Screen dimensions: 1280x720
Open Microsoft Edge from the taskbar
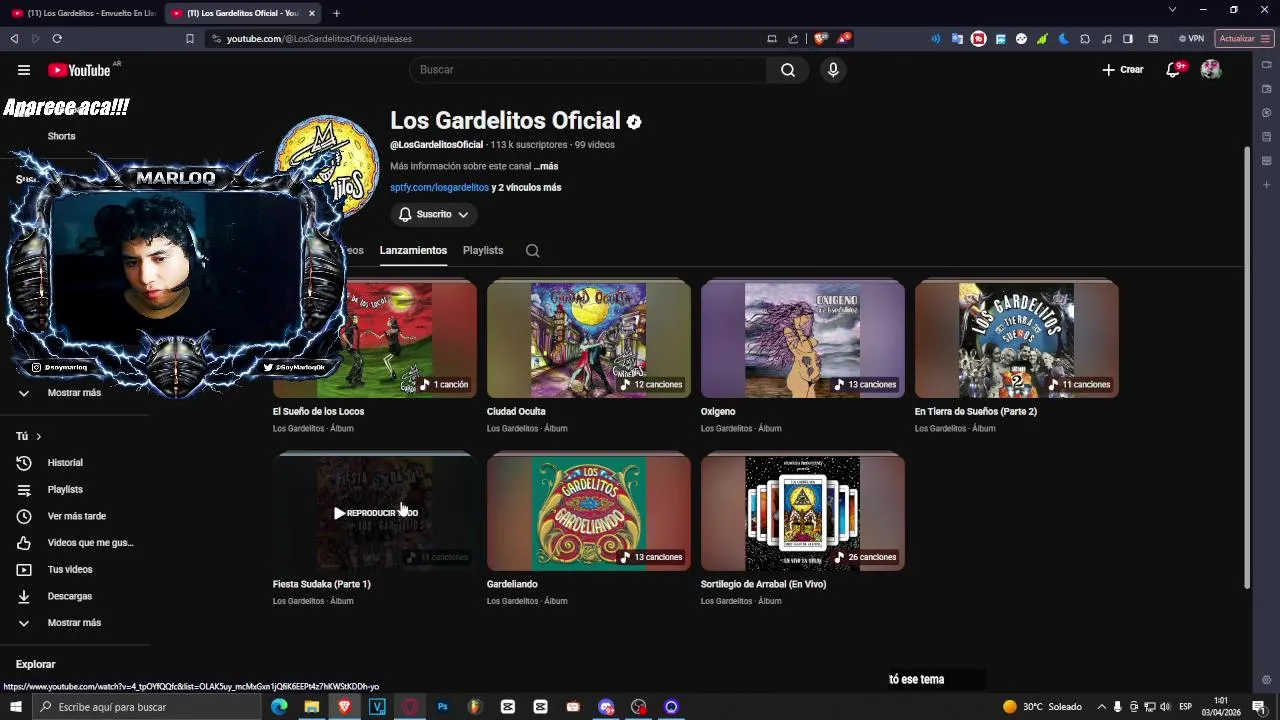click(279, 707)
